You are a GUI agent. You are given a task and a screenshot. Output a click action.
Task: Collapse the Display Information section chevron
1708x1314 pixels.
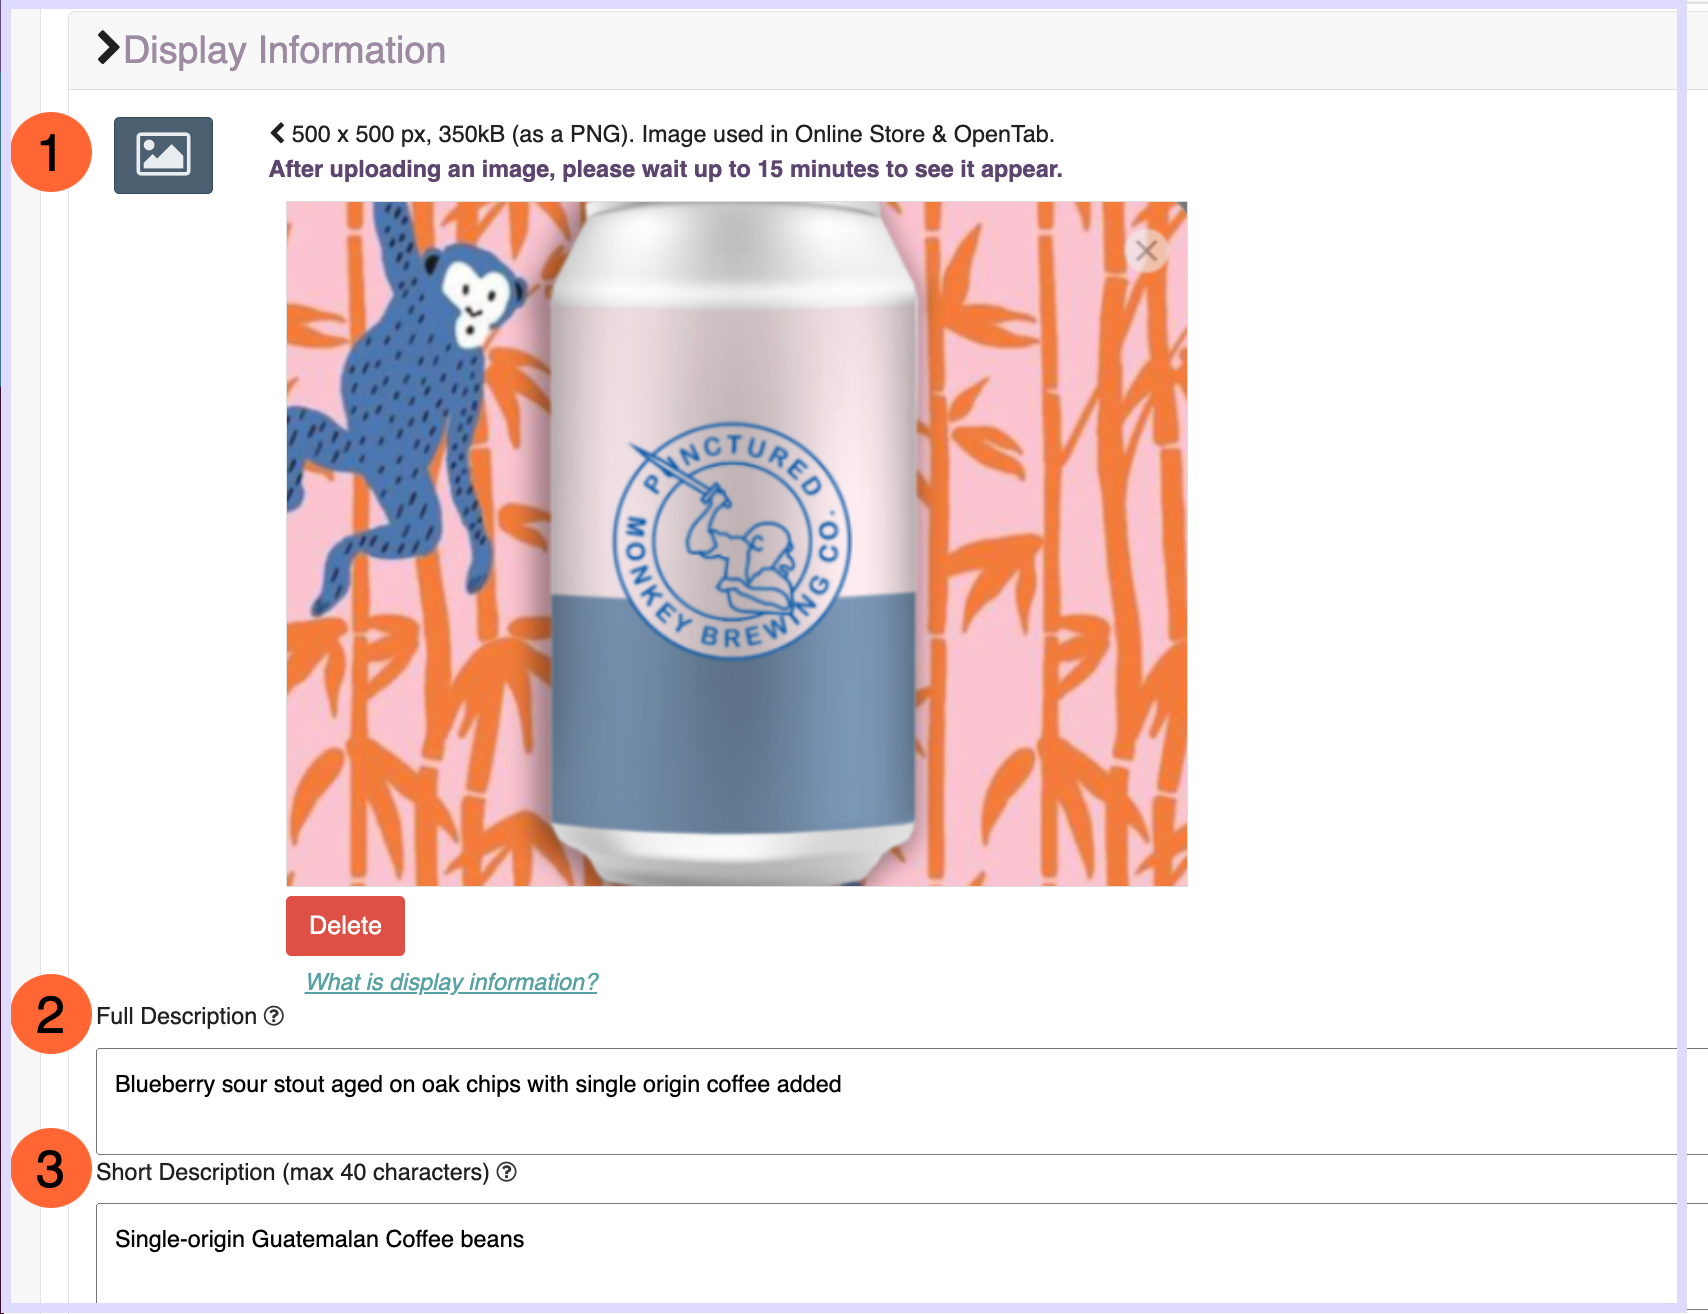(108, 48)
